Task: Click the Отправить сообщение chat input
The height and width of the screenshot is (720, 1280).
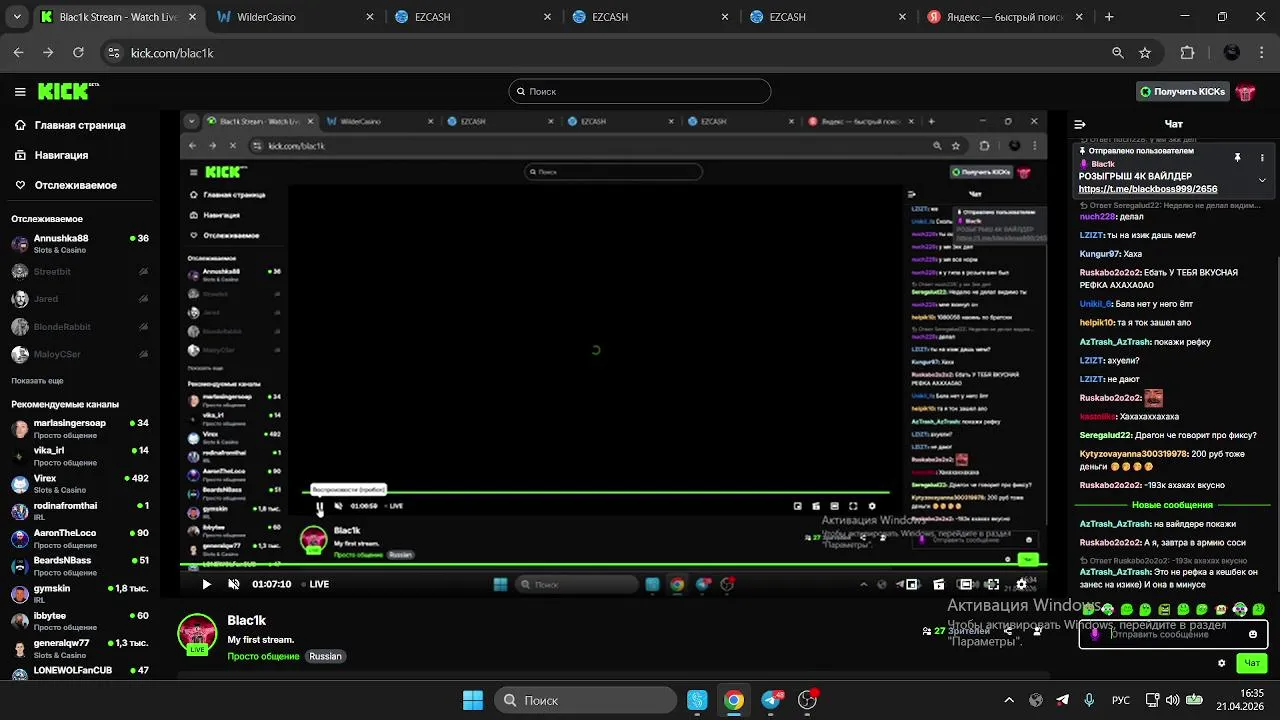Action: pos(1172,634)
